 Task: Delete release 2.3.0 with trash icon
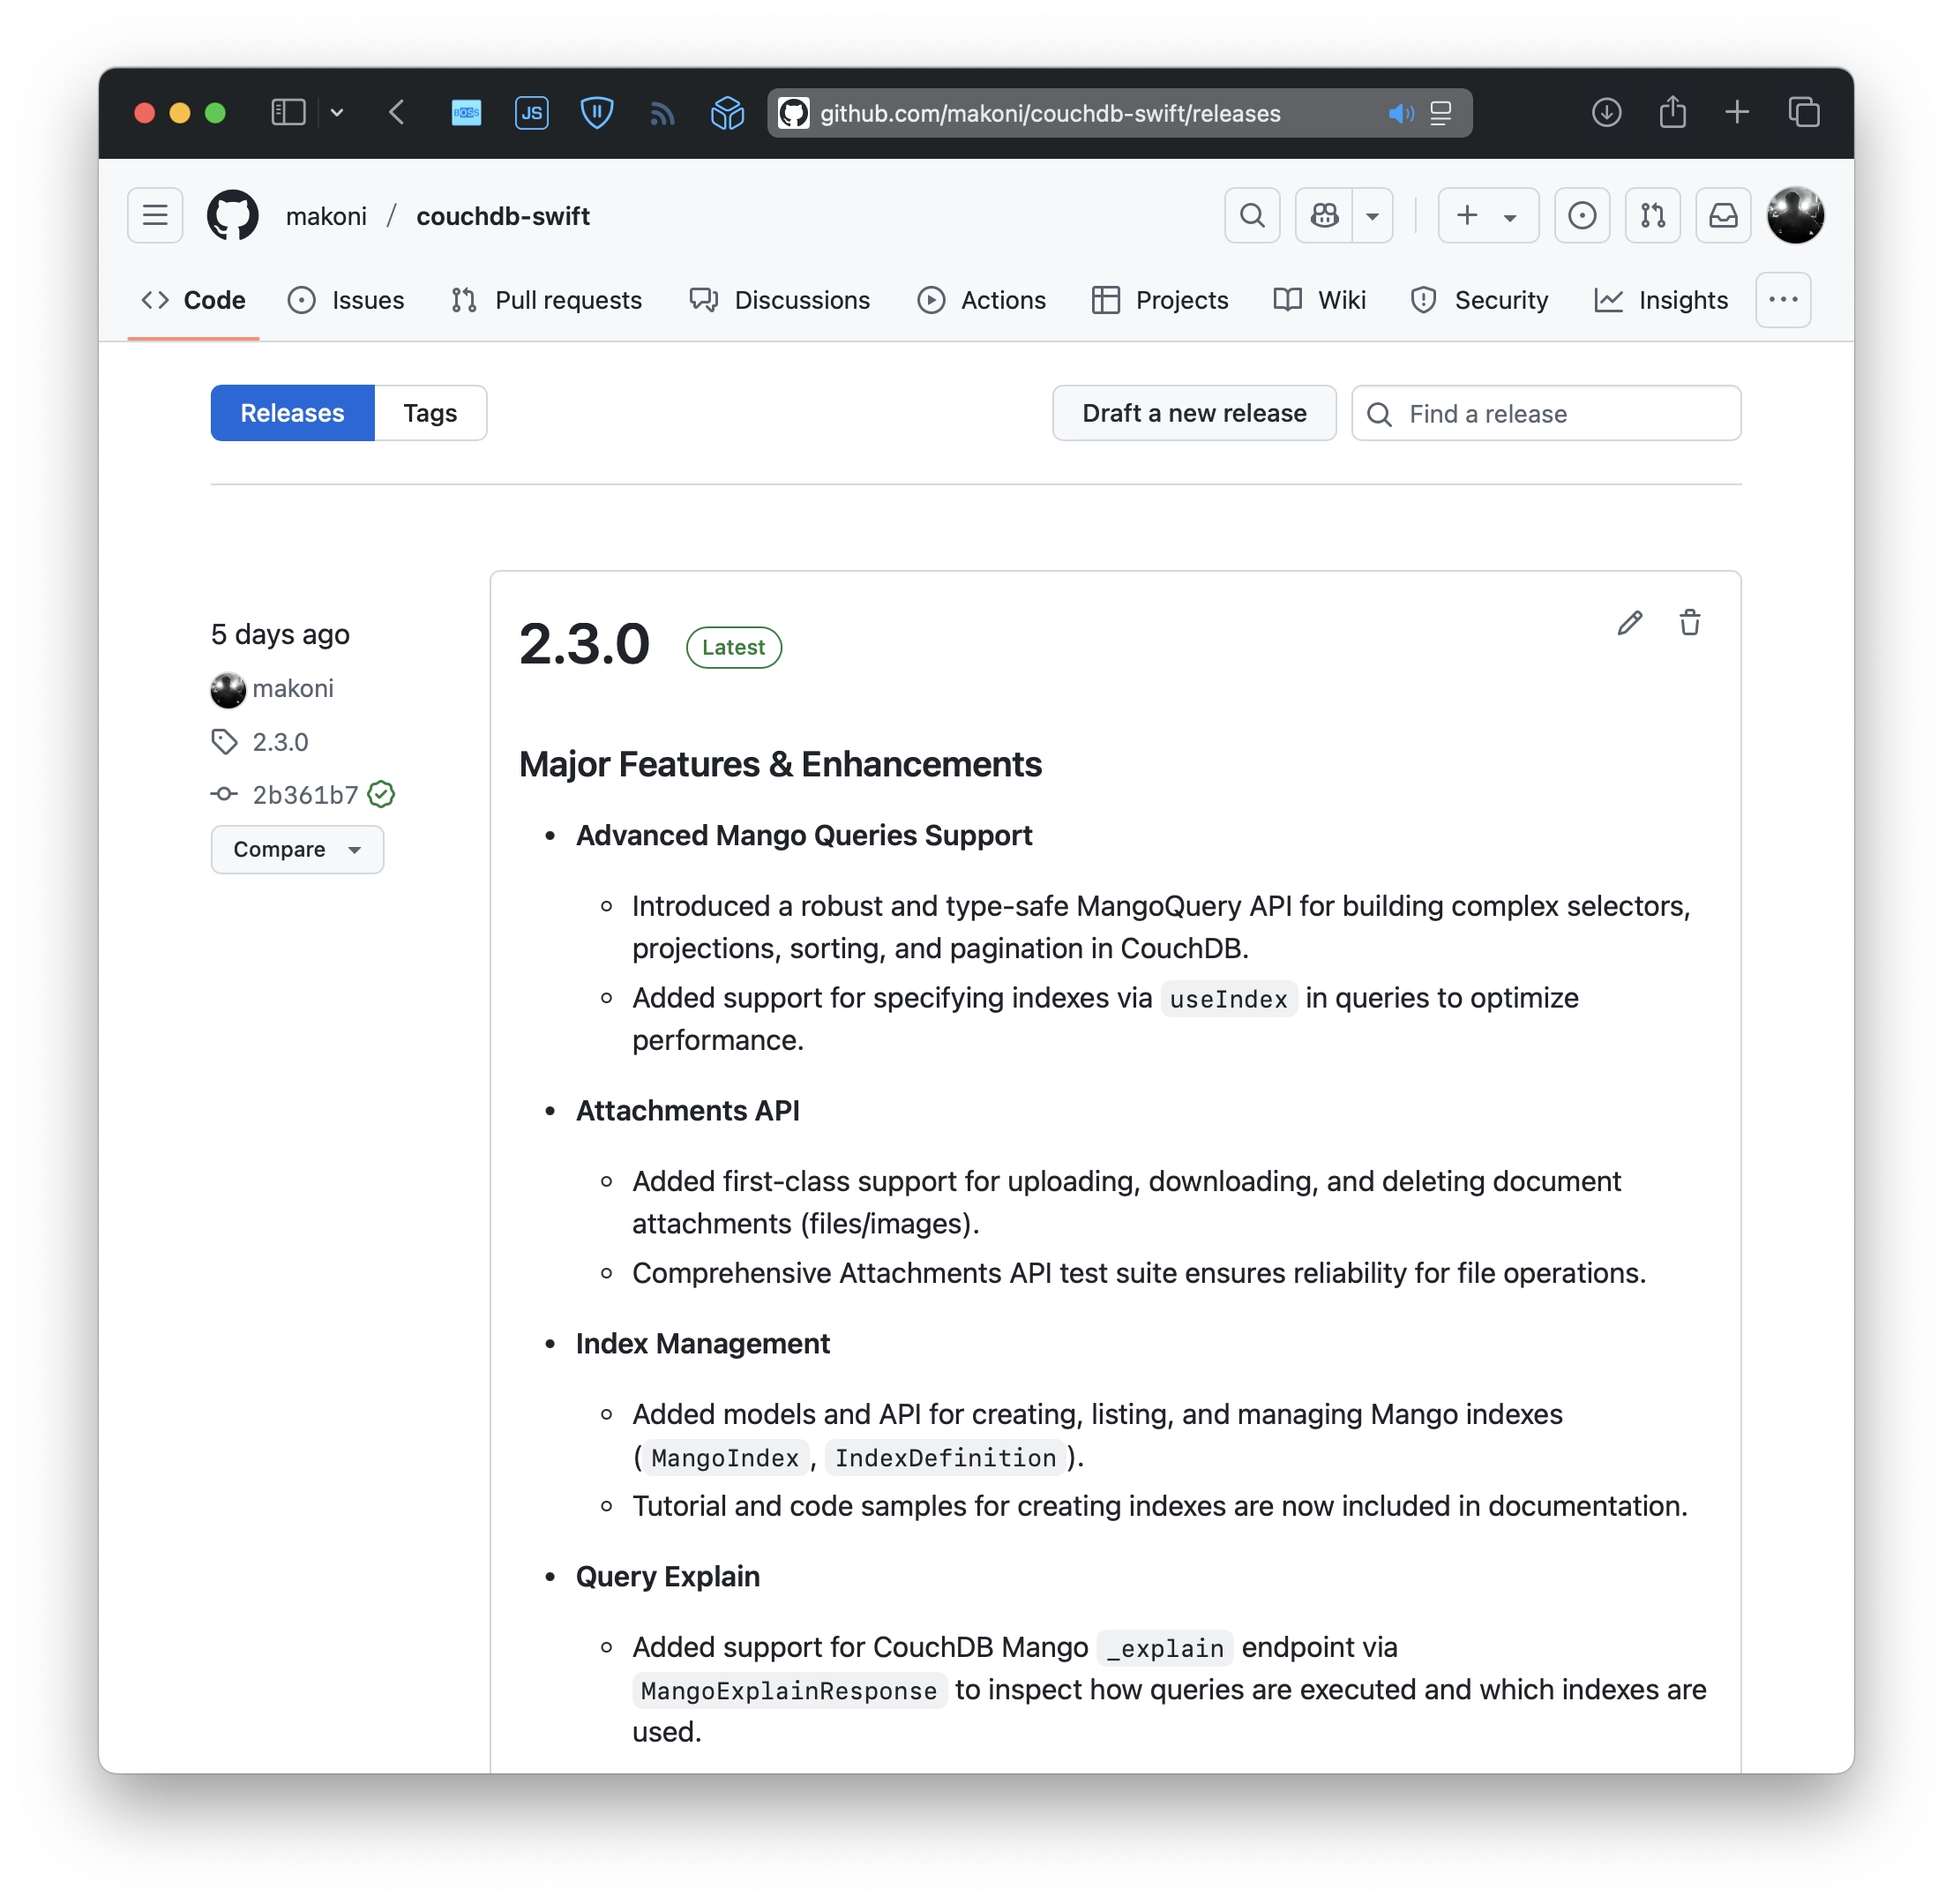point(1689,623)
